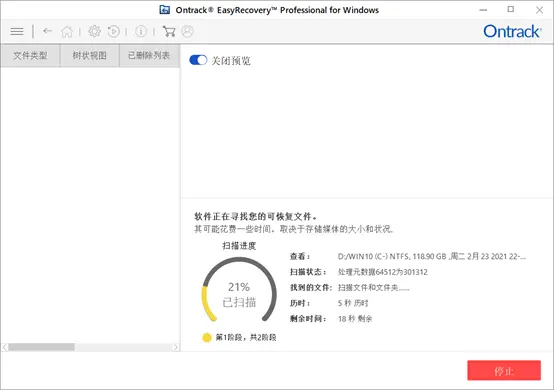Screen dimensions: 554x390
Task: Maximize the EasyRecovery window
Action: [511, 10]
